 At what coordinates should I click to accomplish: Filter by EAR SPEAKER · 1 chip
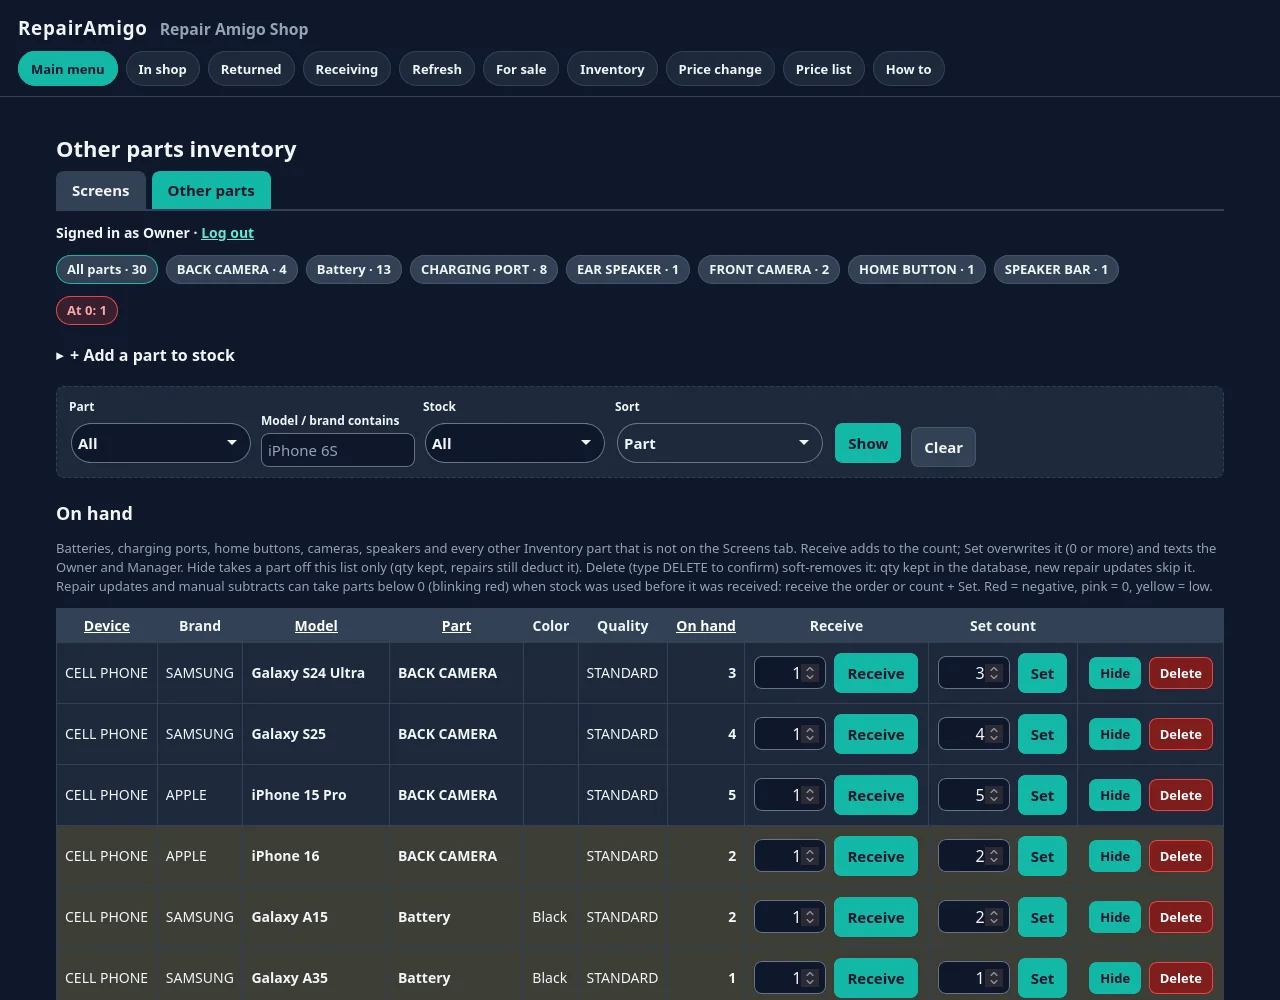pyautogui.click(x=628, y=269)
